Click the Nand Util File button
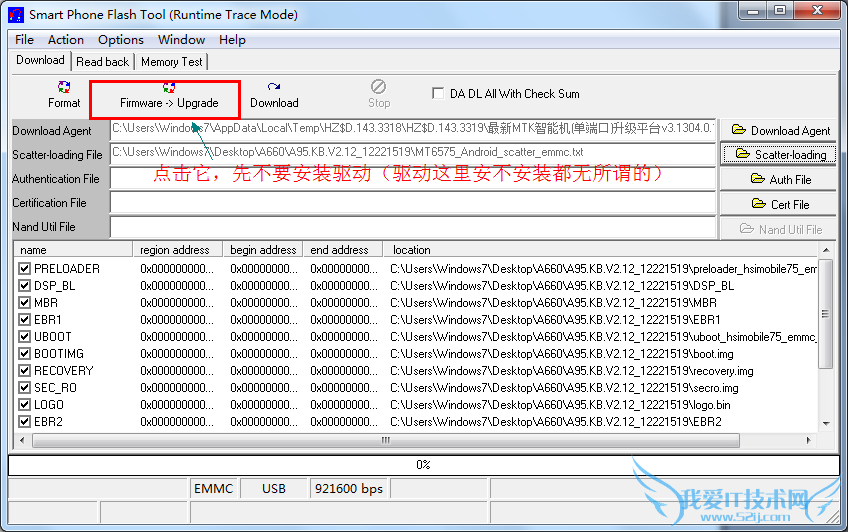 coord(778,229)
